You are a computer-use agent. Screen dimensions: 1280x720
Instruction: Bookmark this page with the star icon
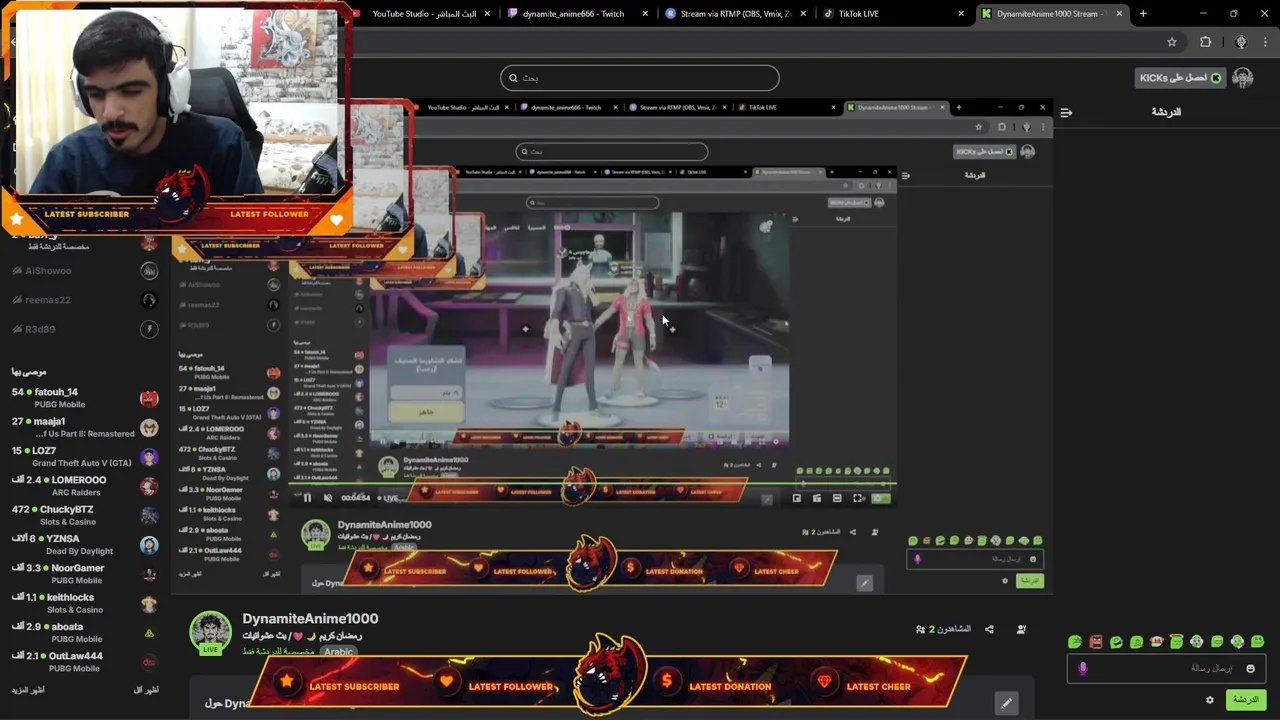point(1172,42)
